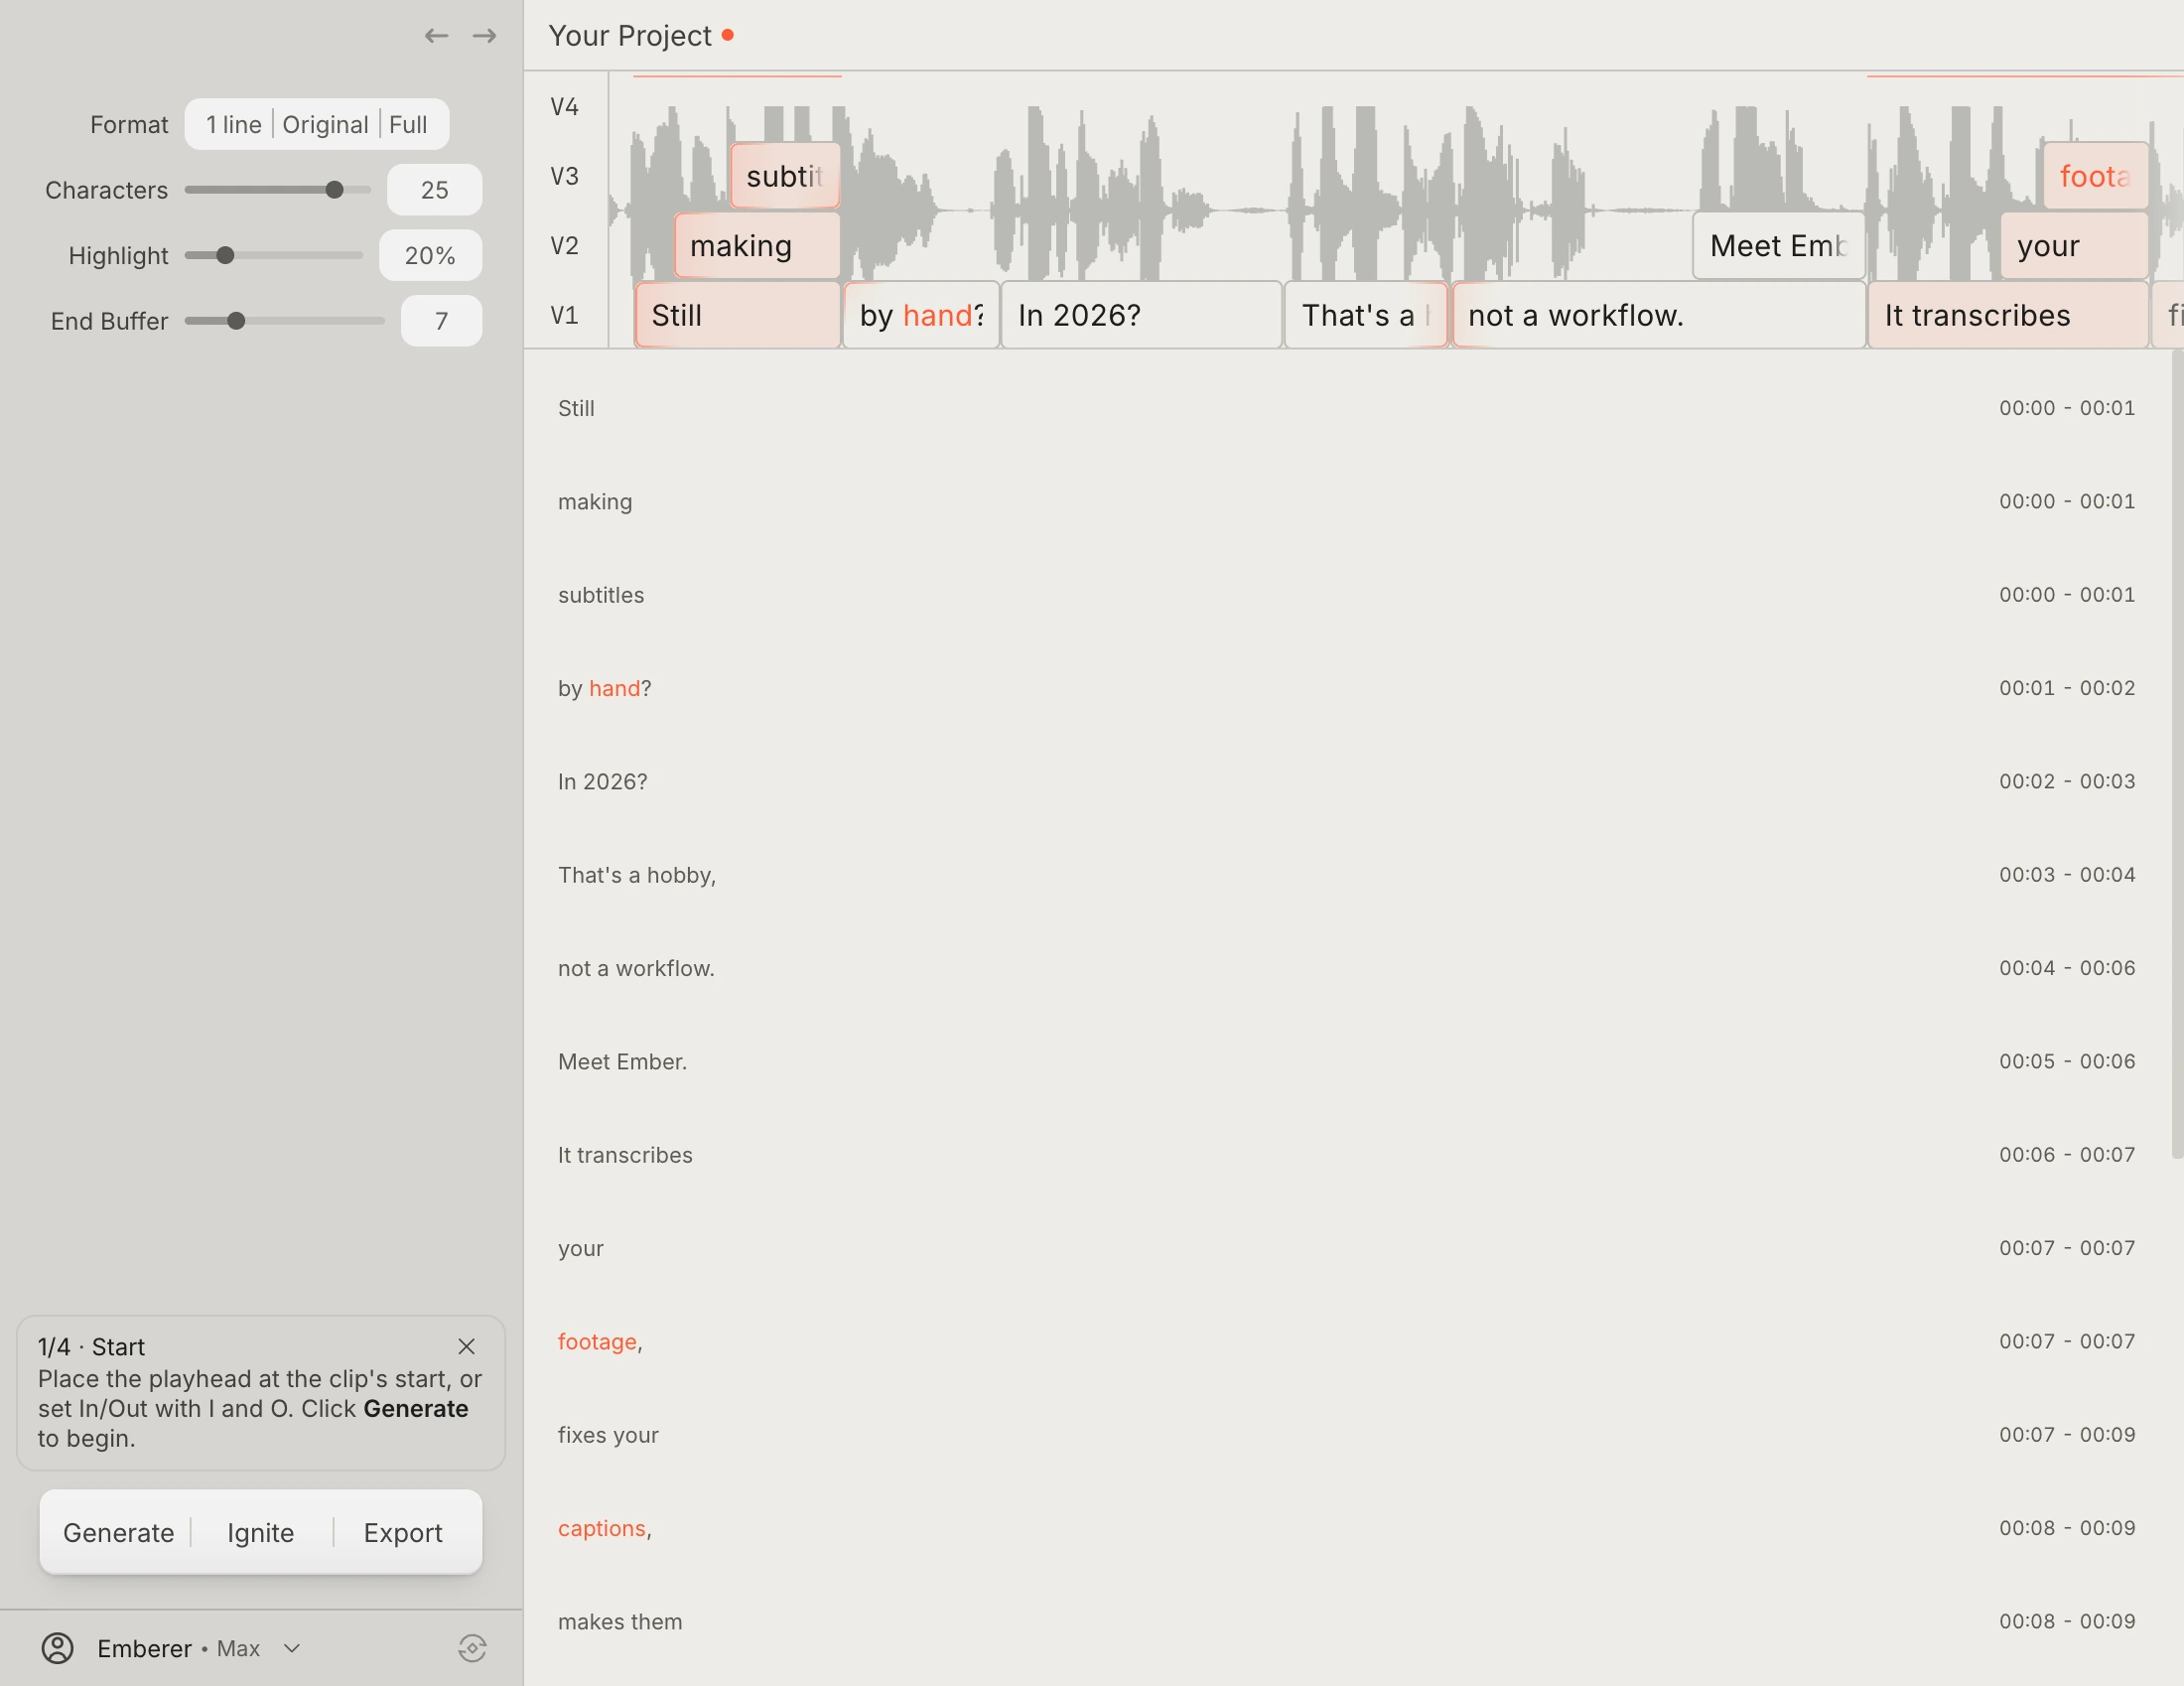The image size is (2184, 1686).
Task: Click the 'captions,' subtitle row
Action: (x=1346, y=1528)
